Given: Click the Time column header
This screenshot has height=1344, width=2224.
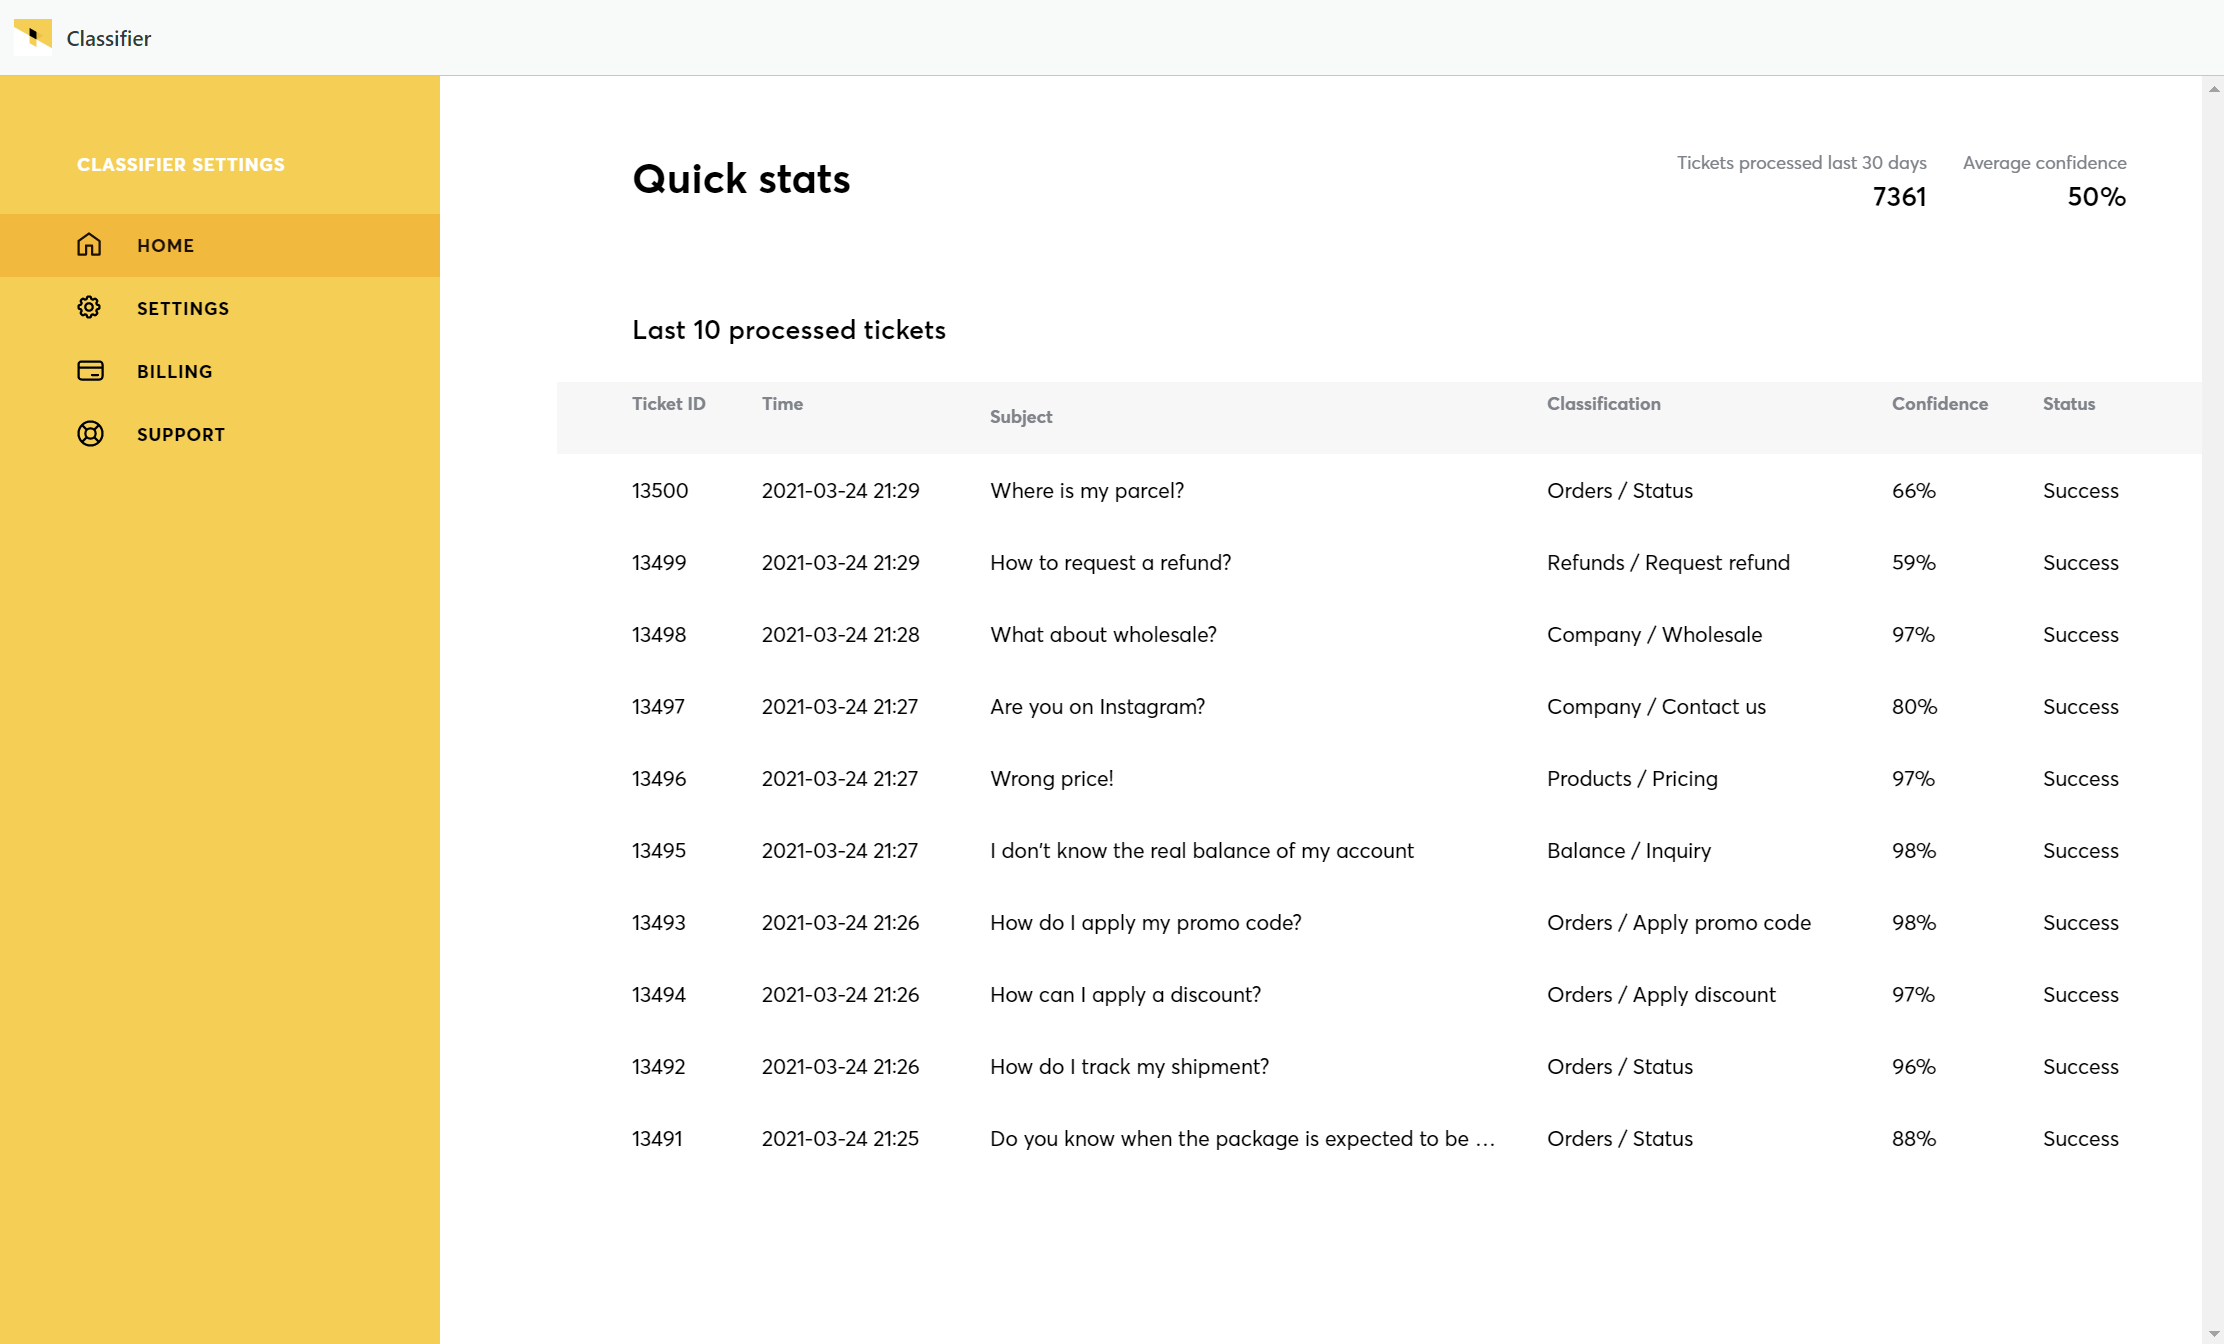Looking at the screenshot, I should point(783,404).
